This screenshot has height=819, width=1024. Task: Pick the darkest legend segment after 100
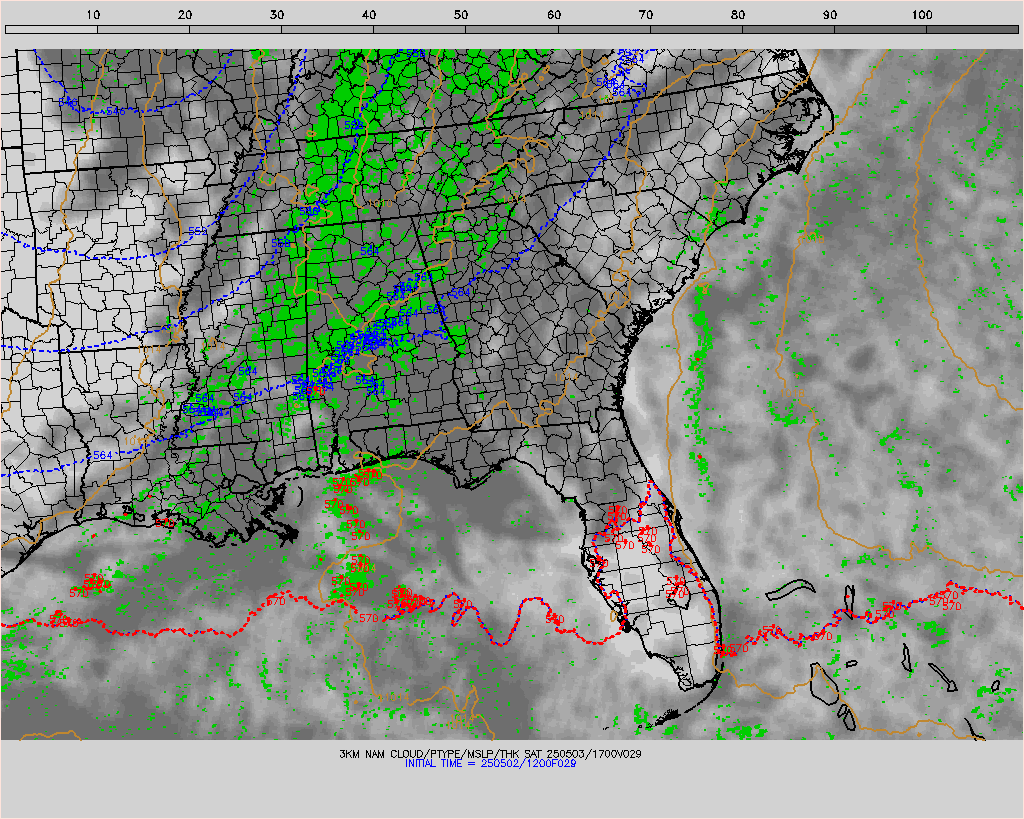pyautogui.click(x=972, y=29)
